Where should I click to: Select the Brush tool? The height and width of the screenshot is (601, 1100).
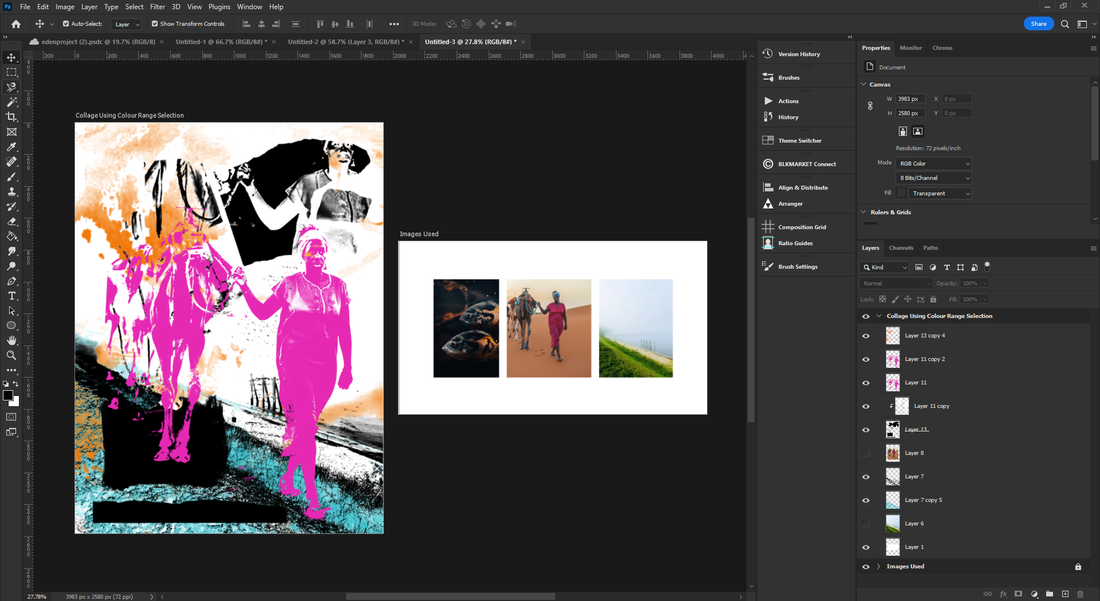[11, 177]
